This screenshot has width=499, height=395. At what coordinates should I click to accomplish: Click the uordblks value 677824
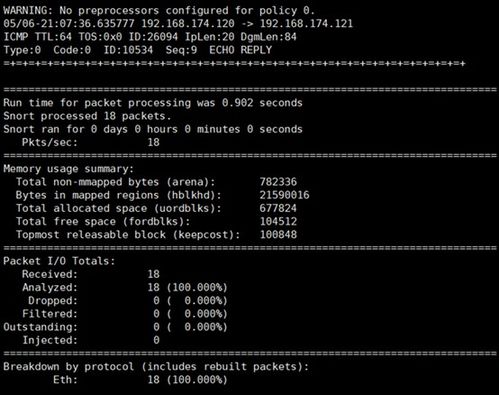coord(278,209)
